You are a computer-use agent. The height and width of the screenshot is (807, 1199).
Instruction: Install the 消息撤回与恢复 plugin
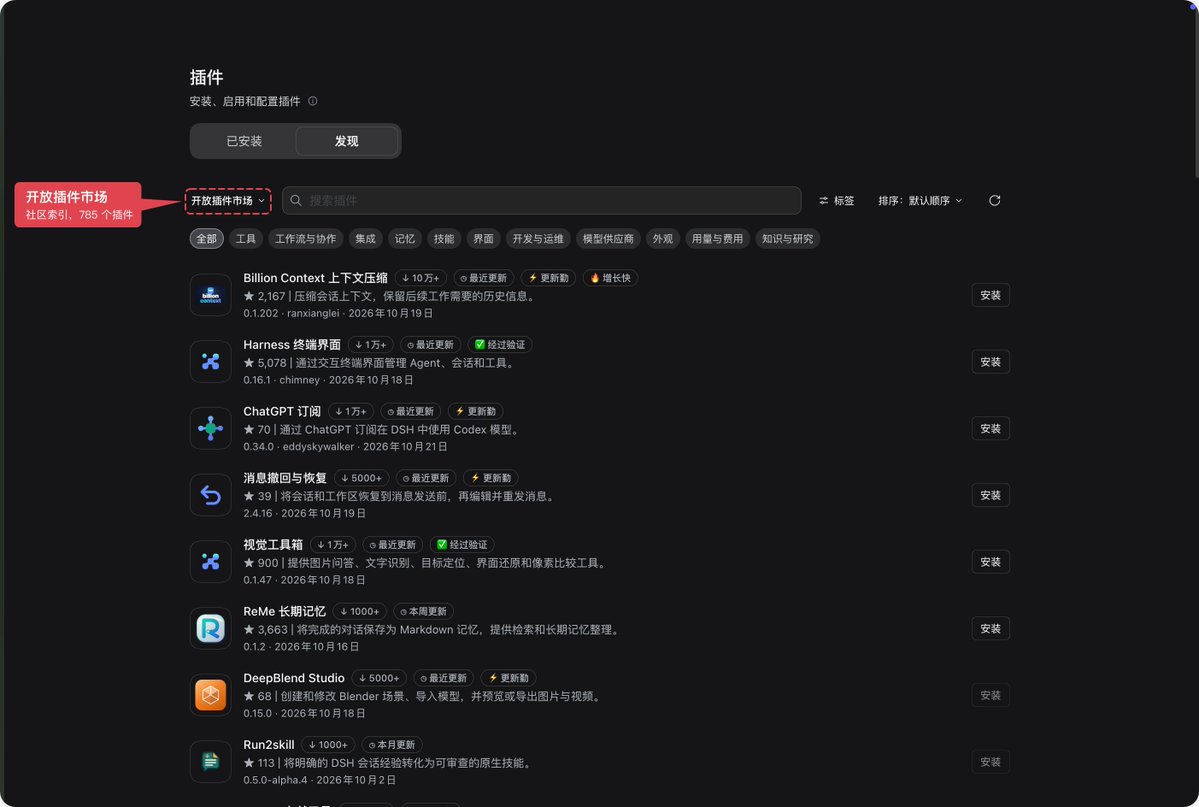pyautogui.click(x=990, y=496)
